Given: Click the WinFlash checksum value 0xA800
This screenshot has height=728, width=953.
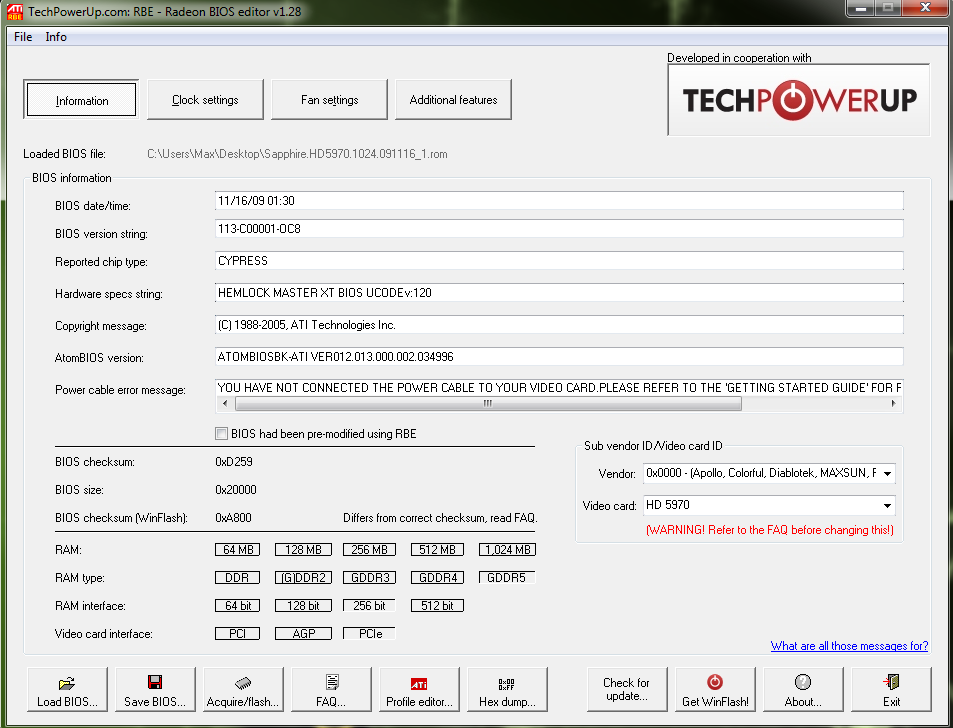Looking at the screenshot, I should pyautogui.click(x=233, y=518).
